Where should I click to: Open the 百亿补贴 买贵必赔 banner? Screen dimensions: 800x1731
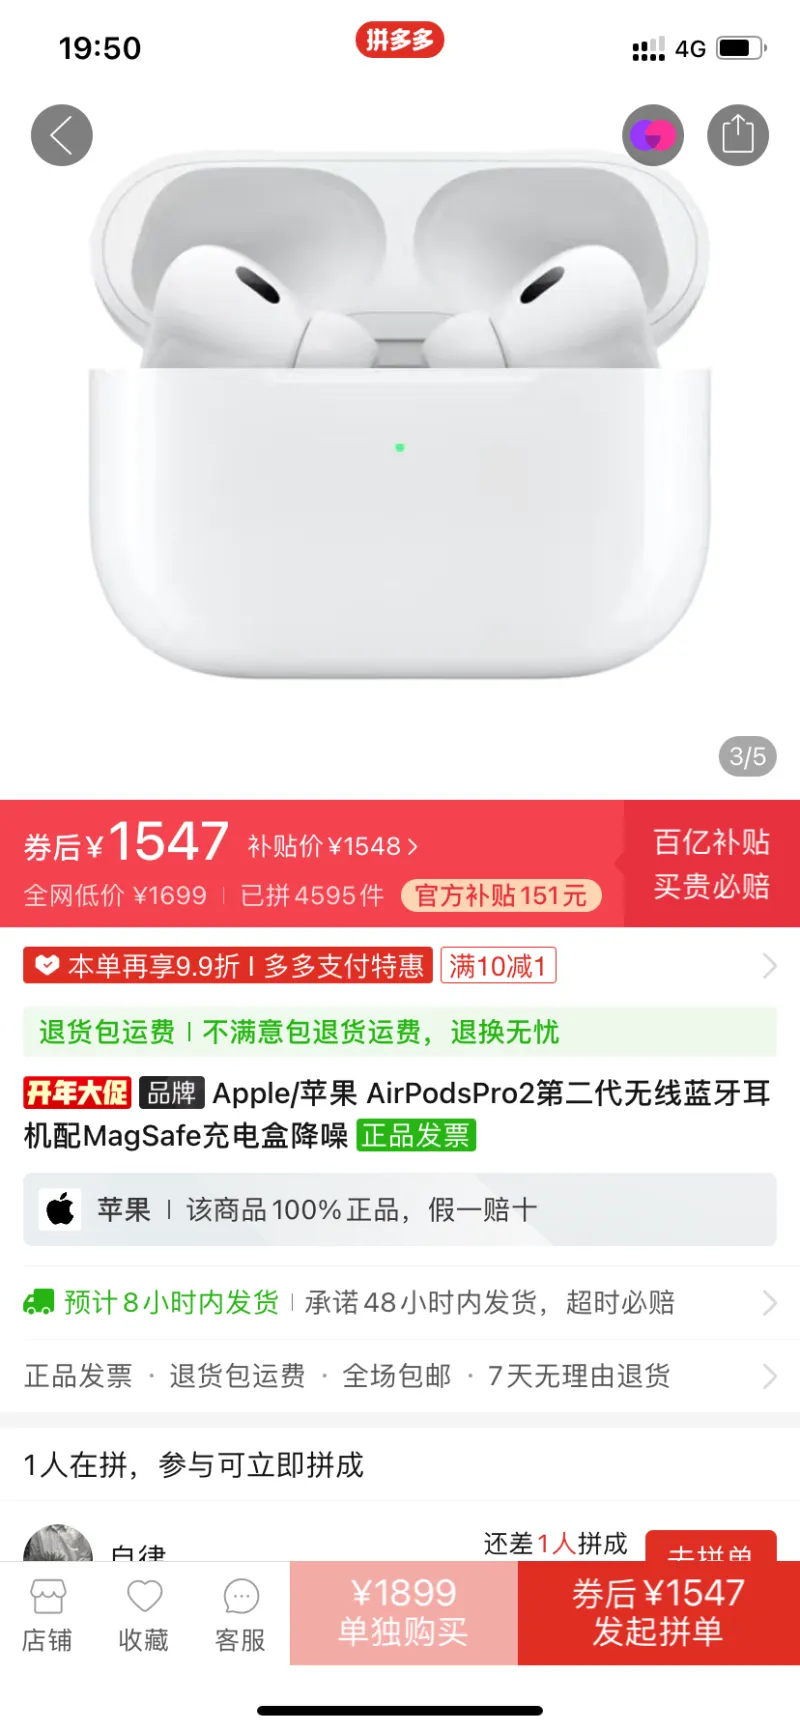coord(711,864)
